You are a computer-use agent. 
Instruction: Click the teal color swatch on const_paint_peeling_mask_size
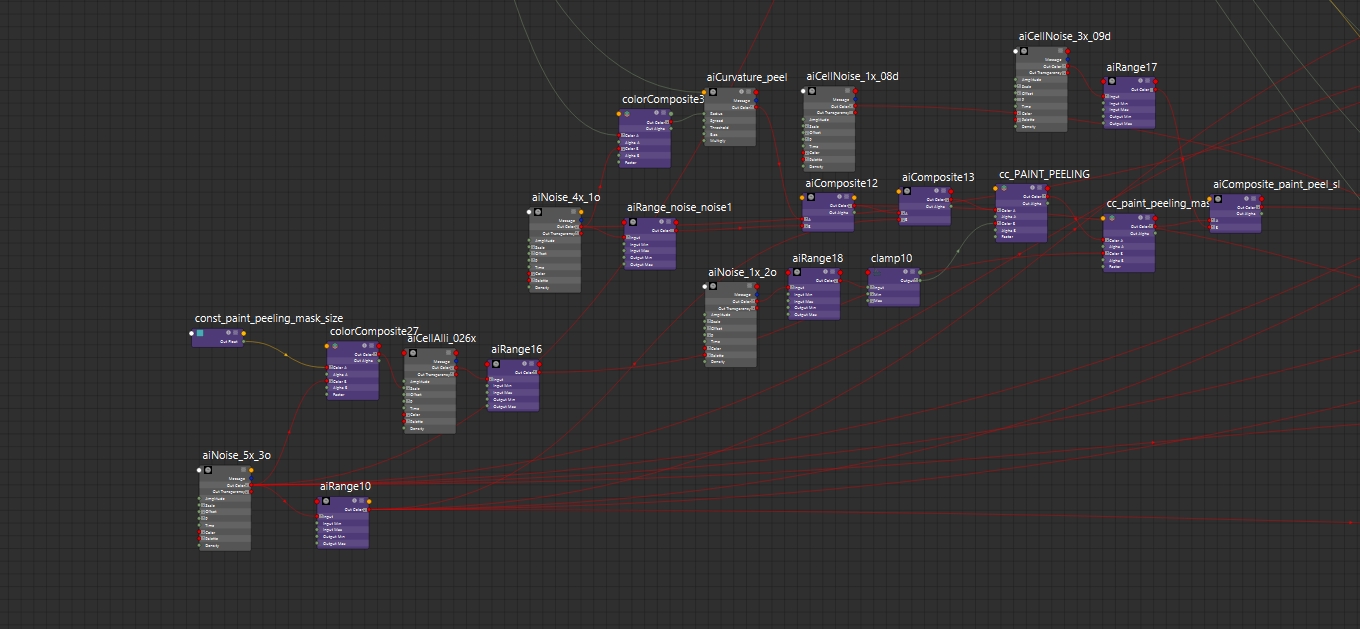tap(200, 332)
